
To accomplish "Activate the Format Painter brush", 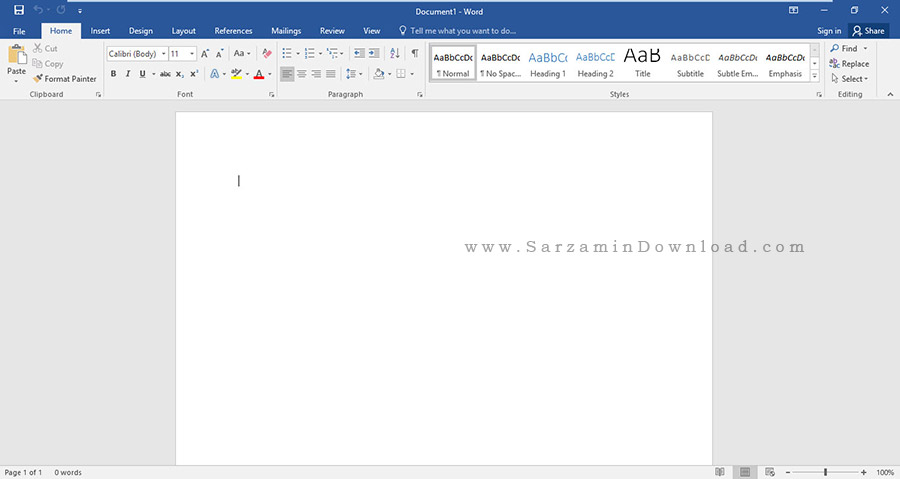I will 64,79.
